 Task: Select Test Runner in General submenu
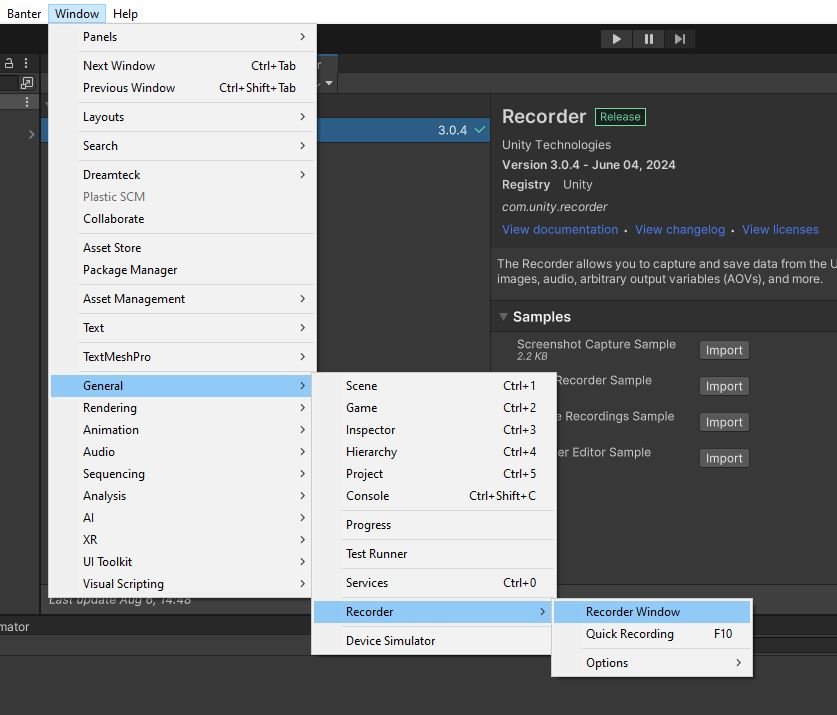434,554
